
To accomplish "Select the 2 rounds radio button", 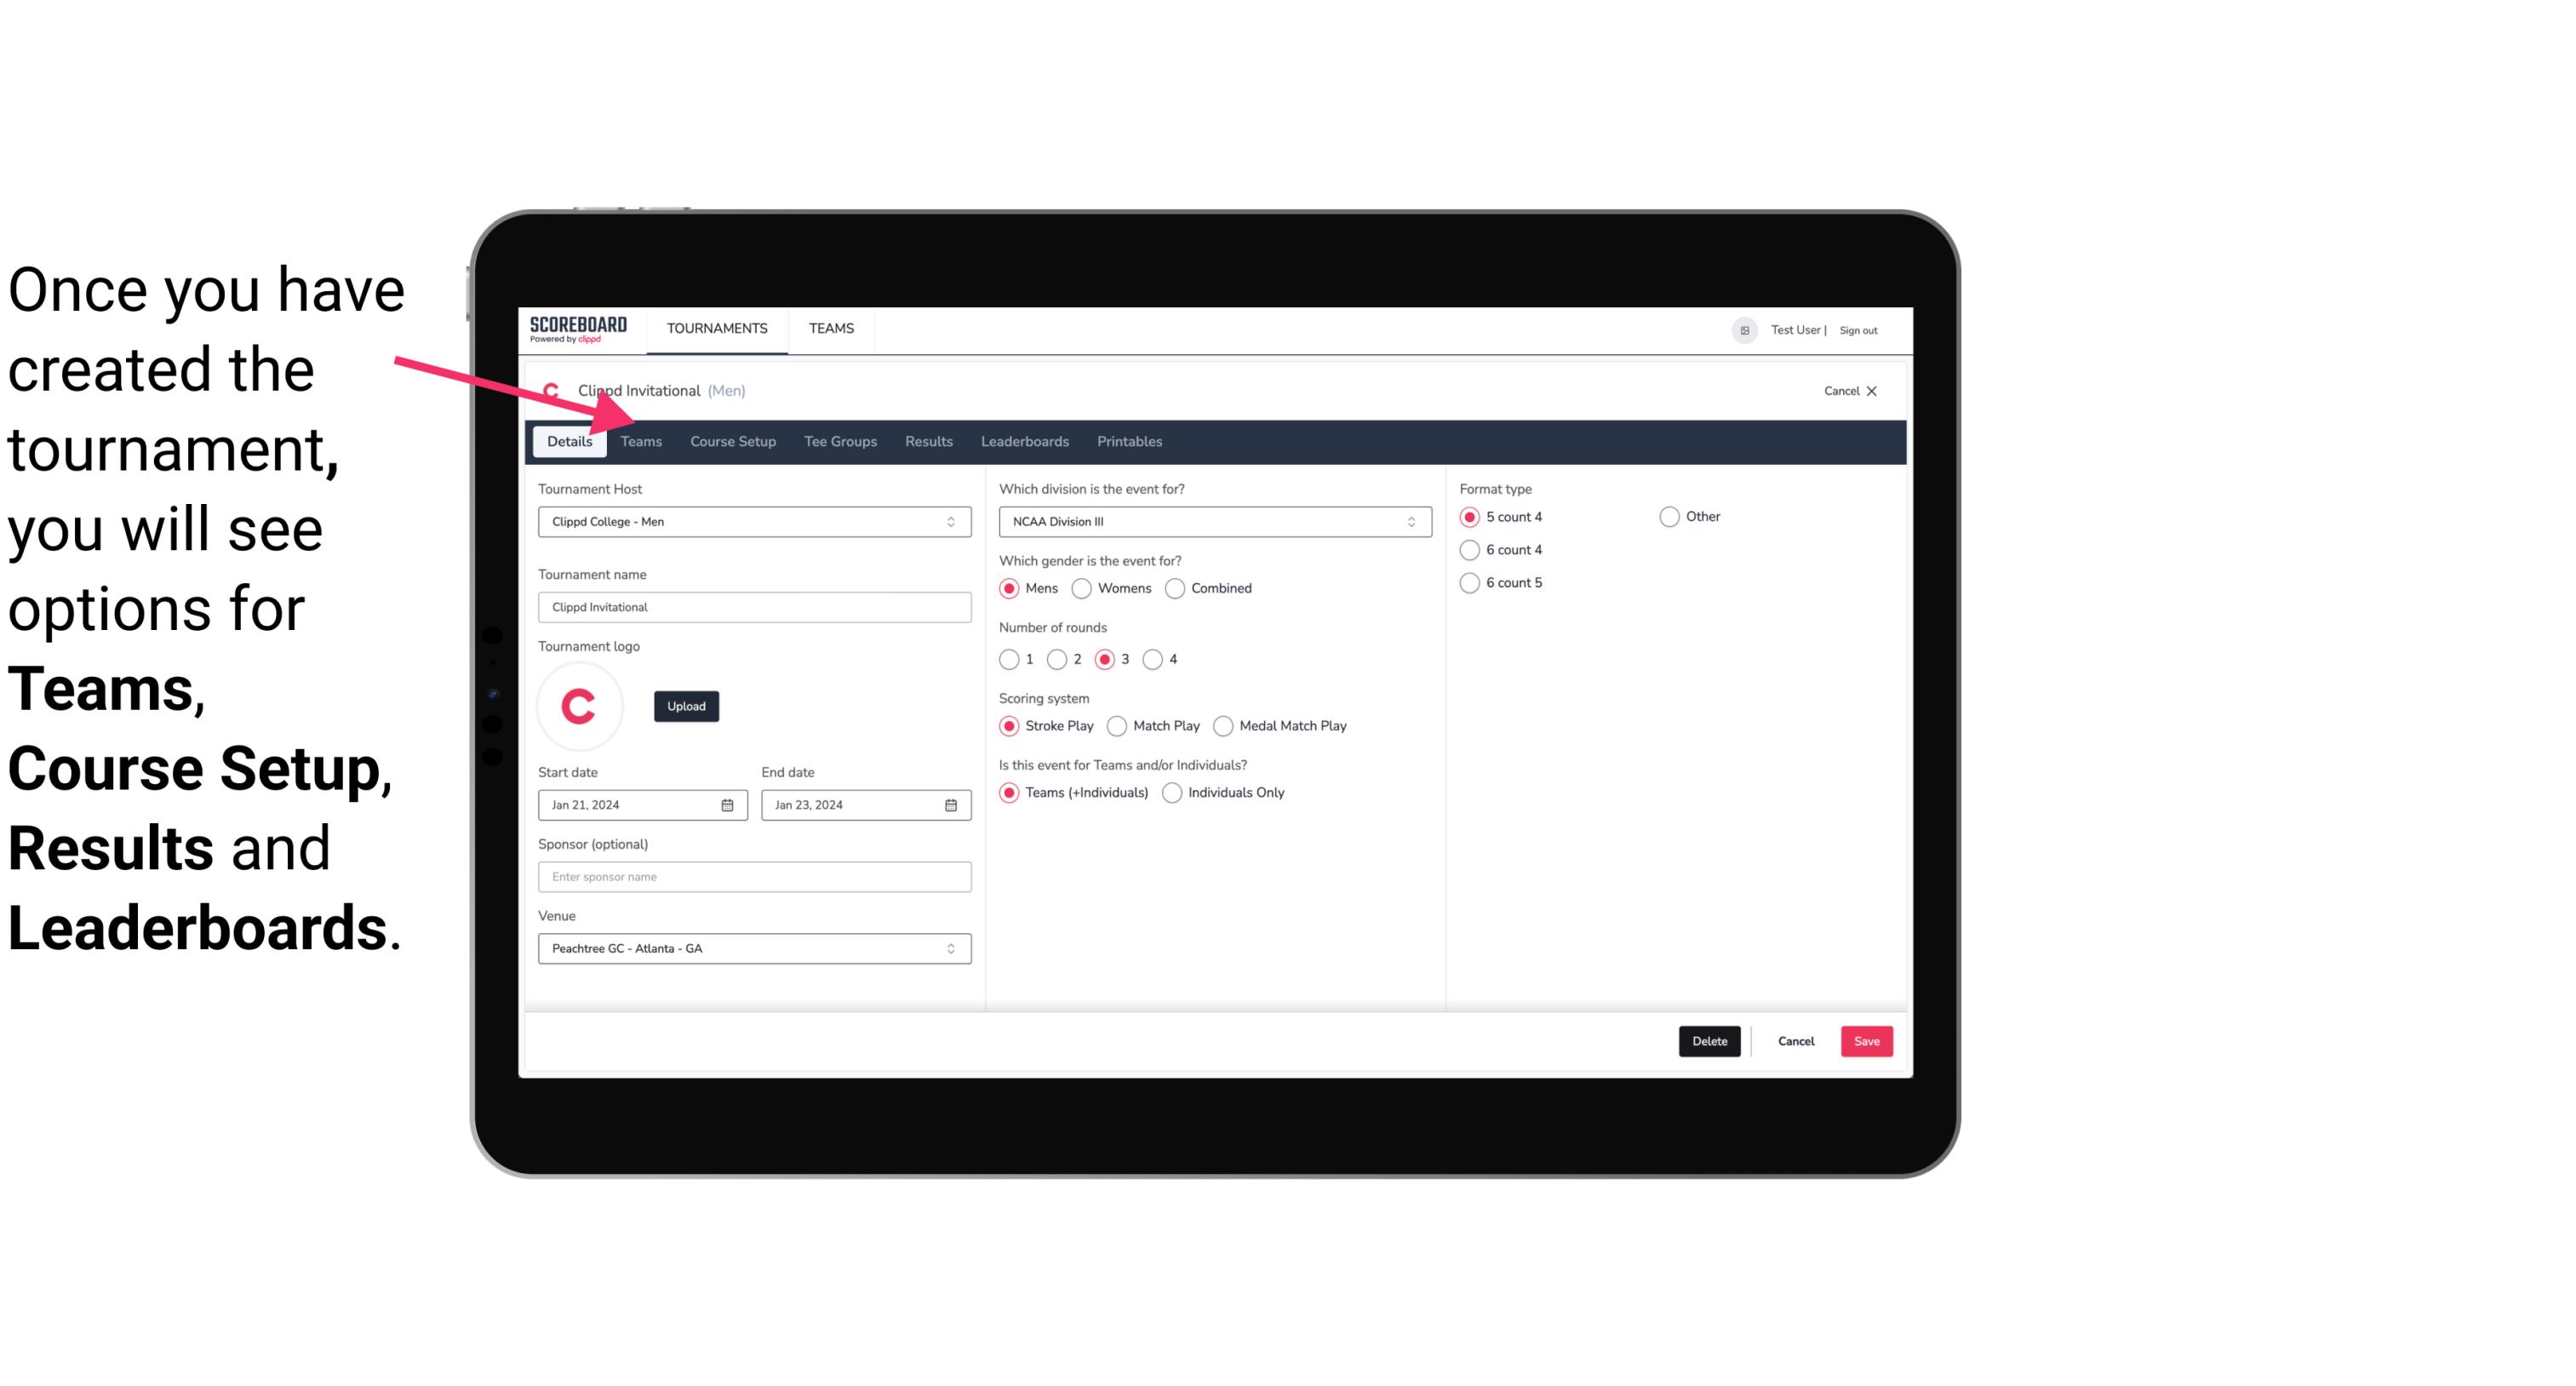I will pos(1061,659).
